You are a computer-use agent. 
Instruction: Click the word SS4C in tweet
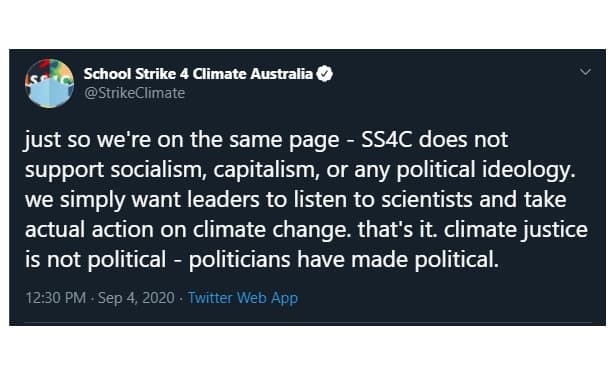pyautogui.click(x=387, y=140)
